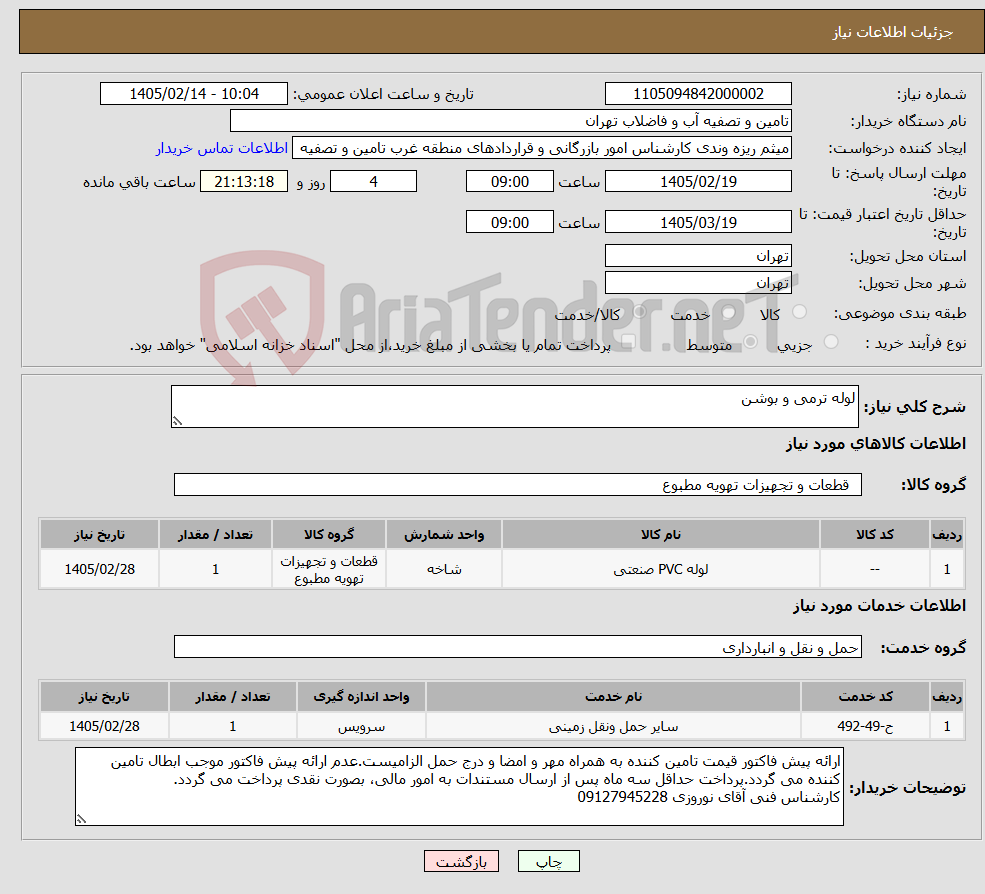Click section heading اطلاعات خدمات مورد نیاز
Image resolution: width=985 pixels, height=894 pixels.
[x=879, y=606]
